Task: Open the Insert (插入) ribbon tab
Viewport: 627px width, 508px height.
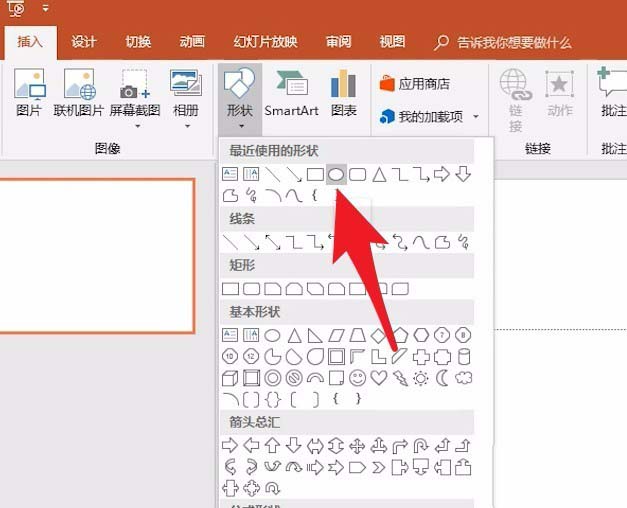Action: (30, 42)
